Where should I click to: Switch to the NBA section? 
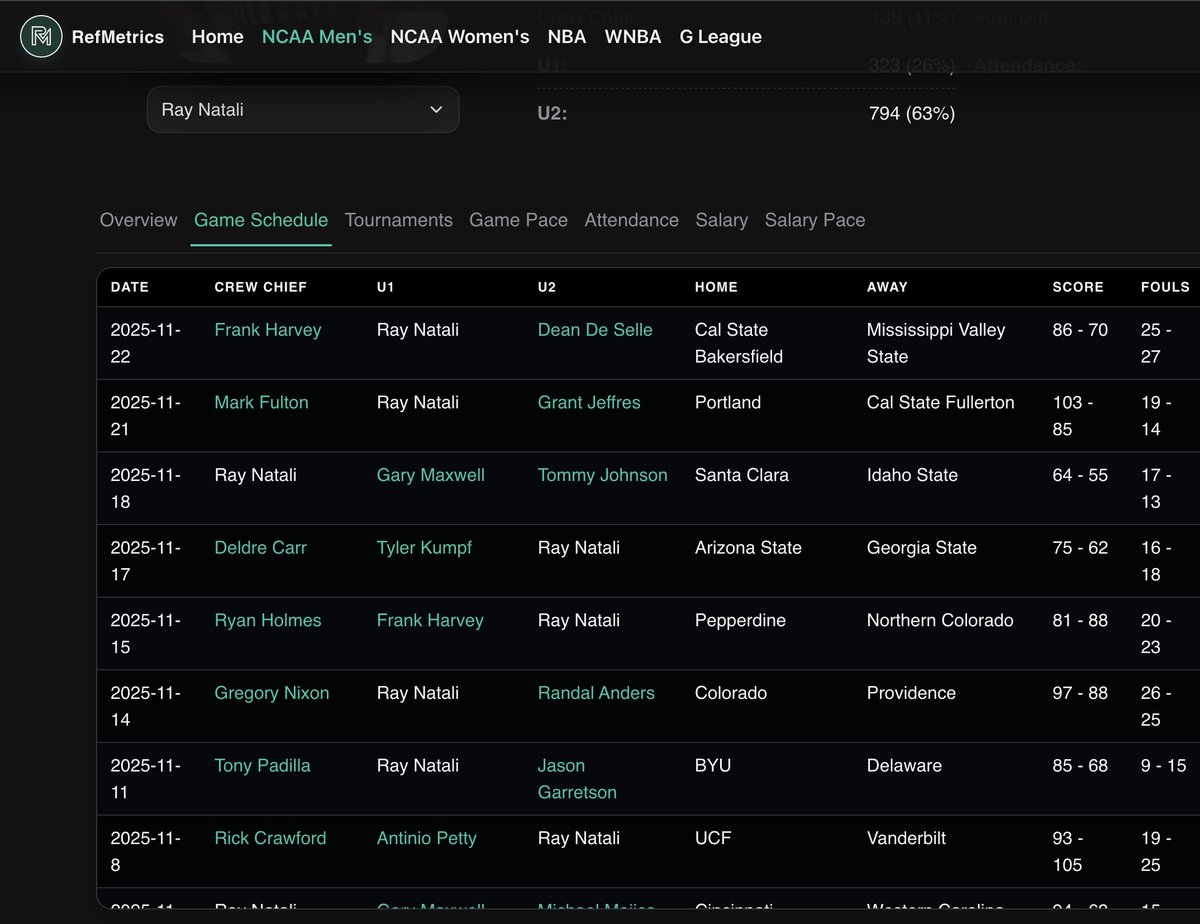(567, 37)
